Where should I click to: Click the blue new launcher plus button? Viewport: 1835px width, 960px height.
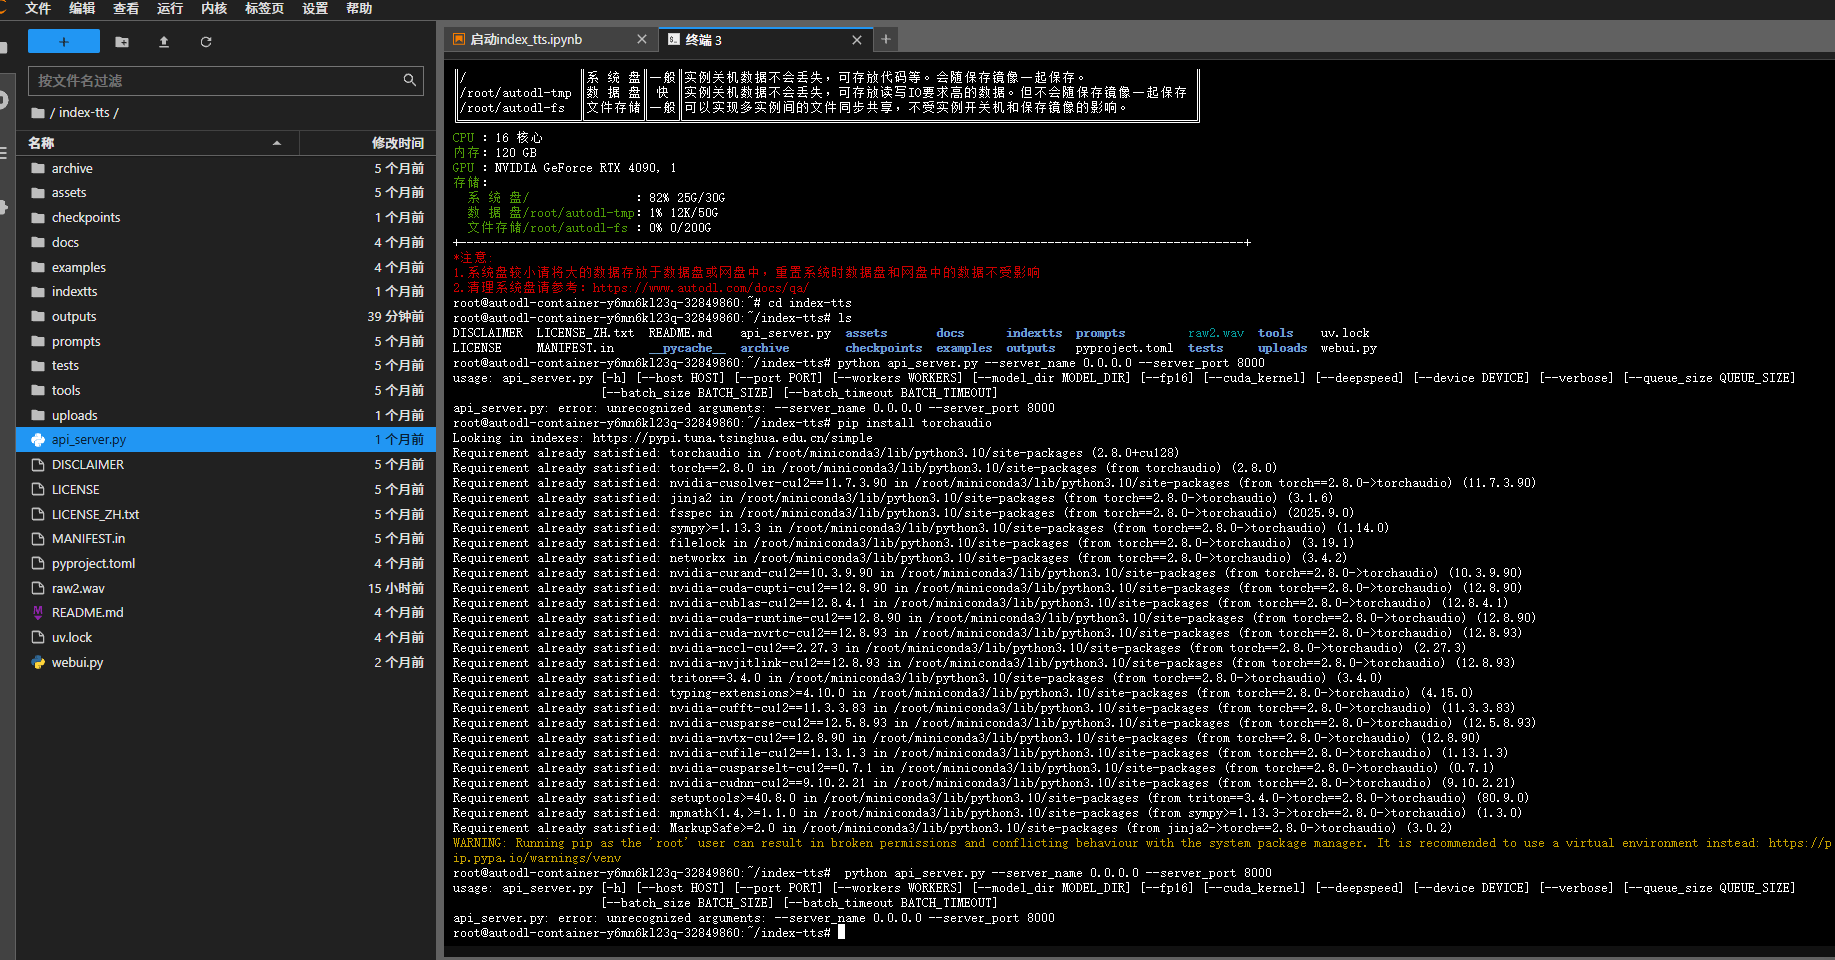click(x=64, y=41)
